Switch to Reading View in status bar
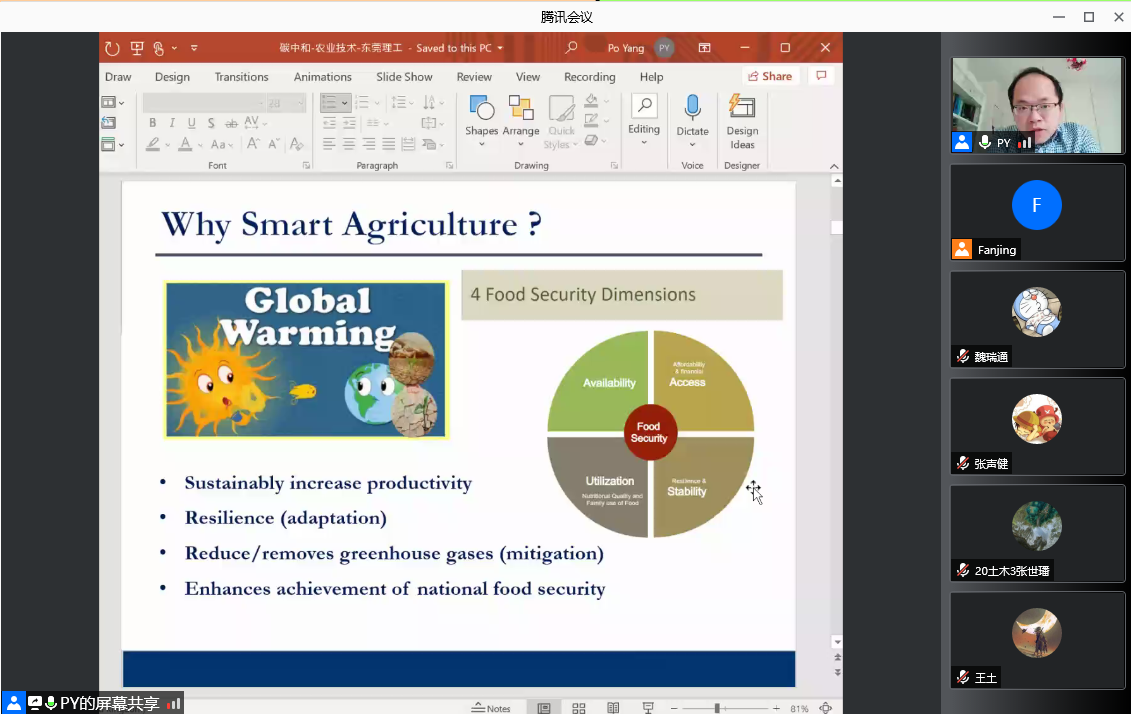The height and width of the screenshot is (714, 1131). (613, 708)
